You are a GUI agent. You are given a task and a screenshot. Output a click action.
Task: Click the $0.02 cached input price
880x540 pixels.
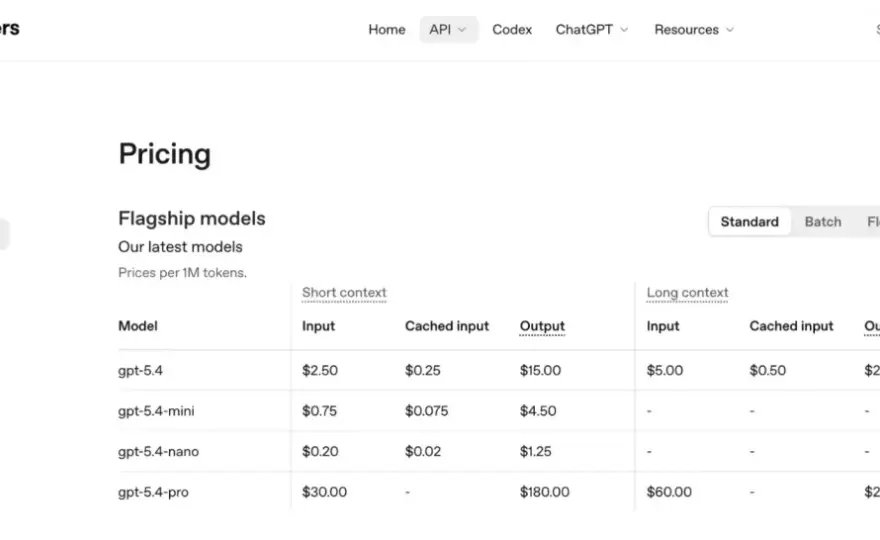[x=423, y=451]
